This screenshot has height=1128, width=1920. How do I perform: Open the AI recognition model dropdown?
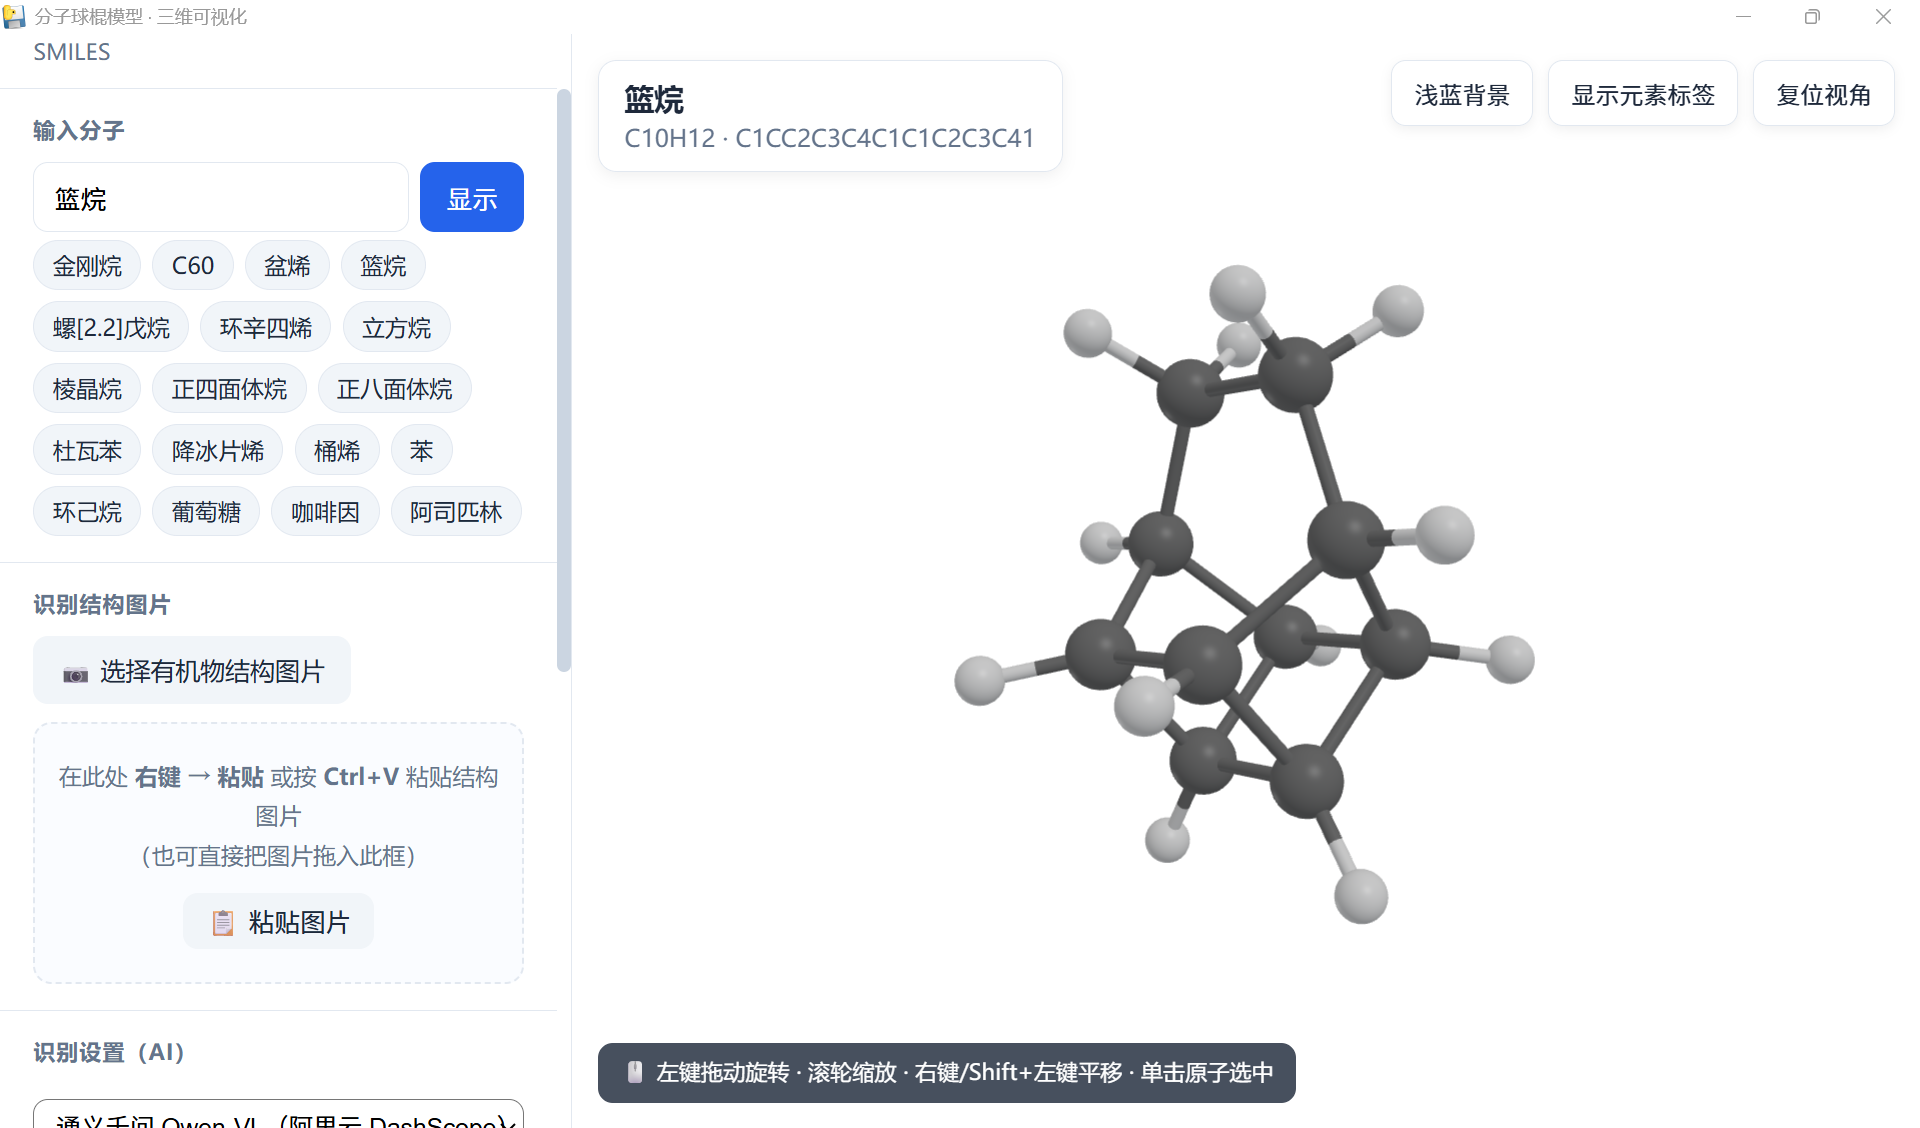279,1114
